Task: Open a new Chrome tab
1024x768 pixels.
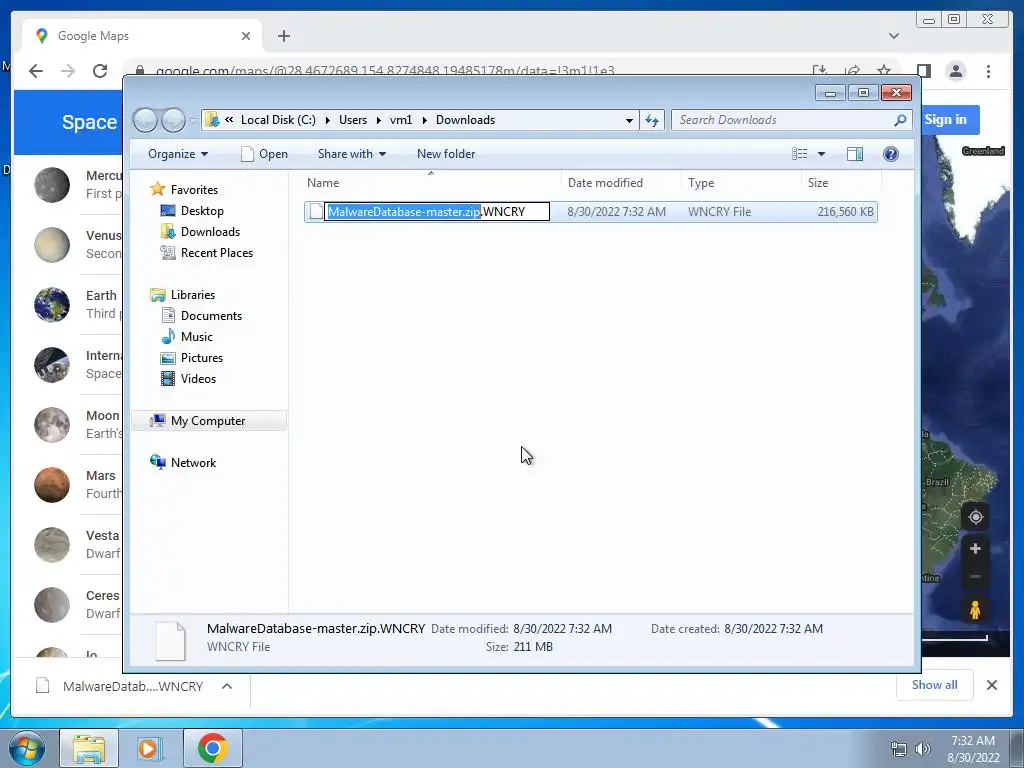Action: pos(283,36)
